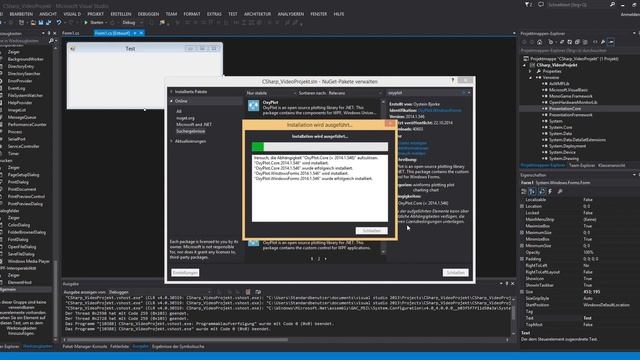Click the save icon in the main toolbar
This screenshot has height=360, width=640.
click(x=41, y=22)
